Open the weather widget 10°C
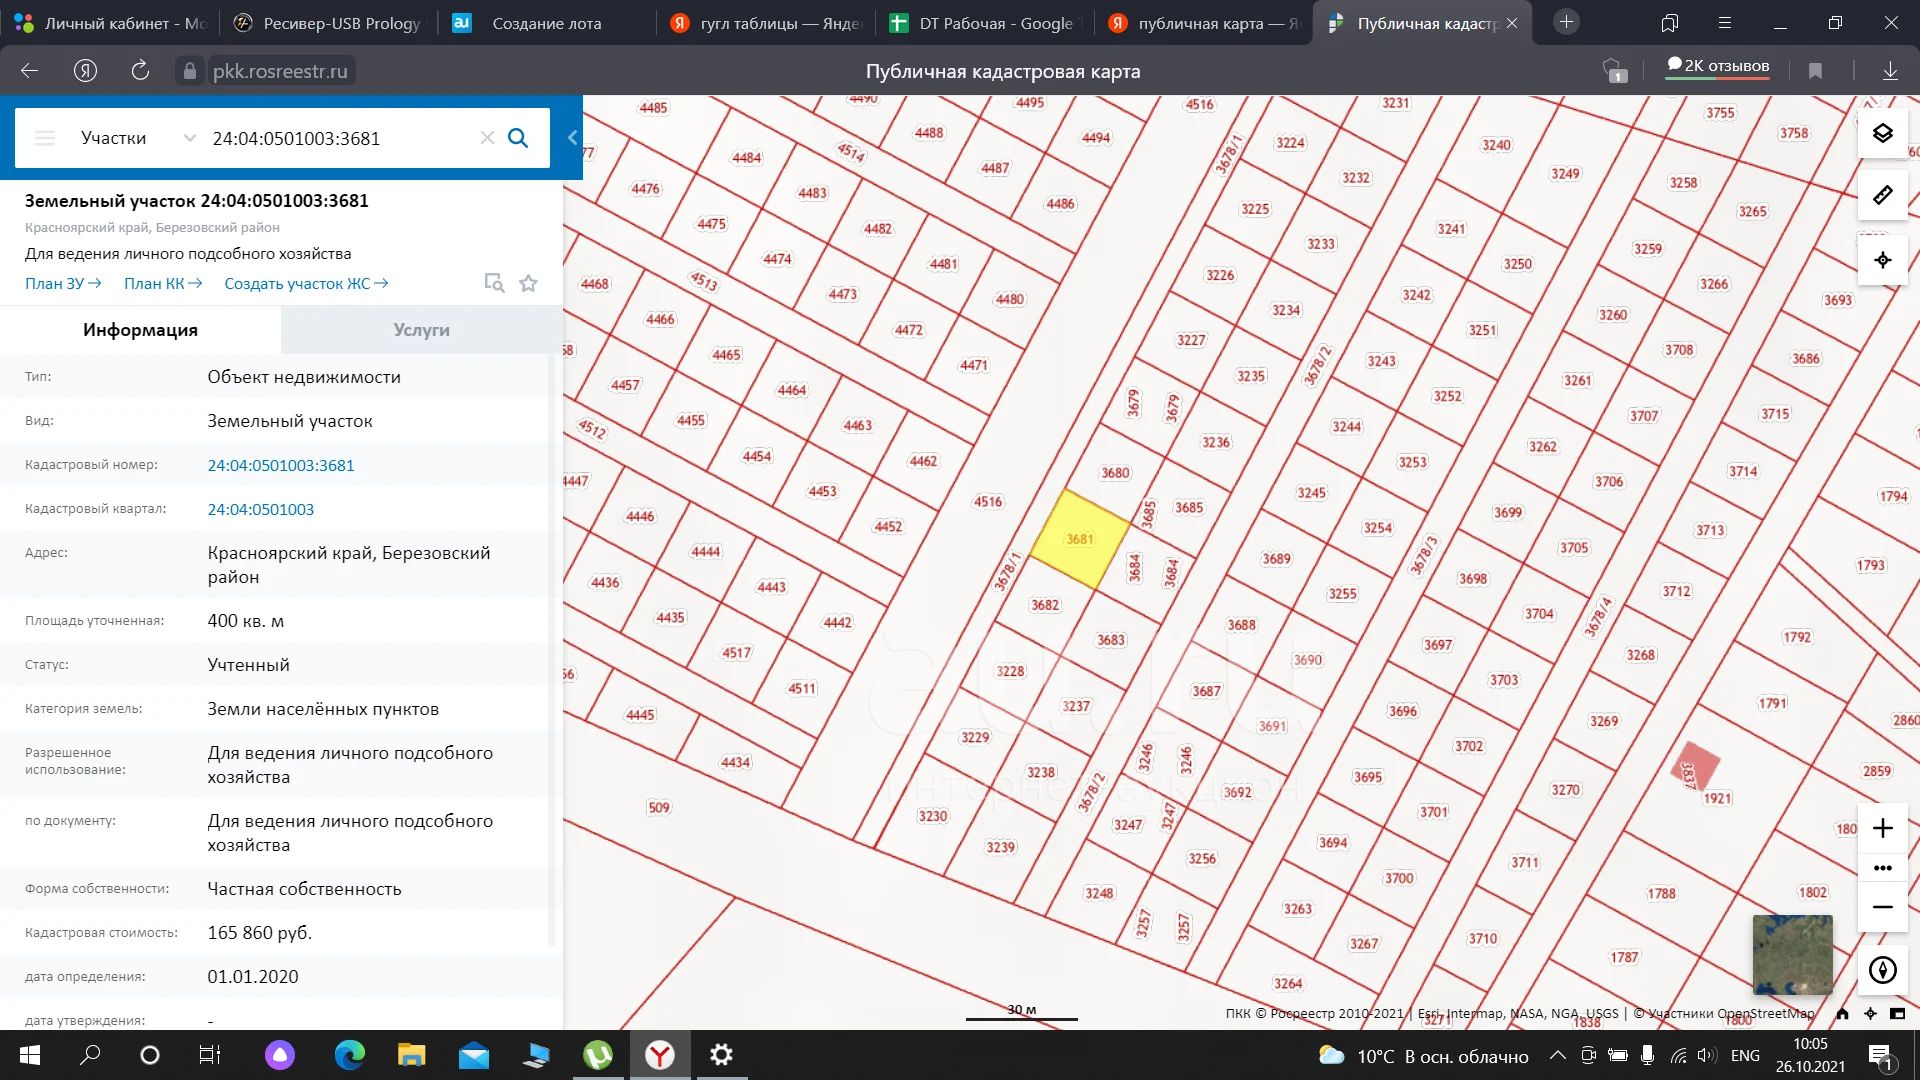 coord(1423,1056)
